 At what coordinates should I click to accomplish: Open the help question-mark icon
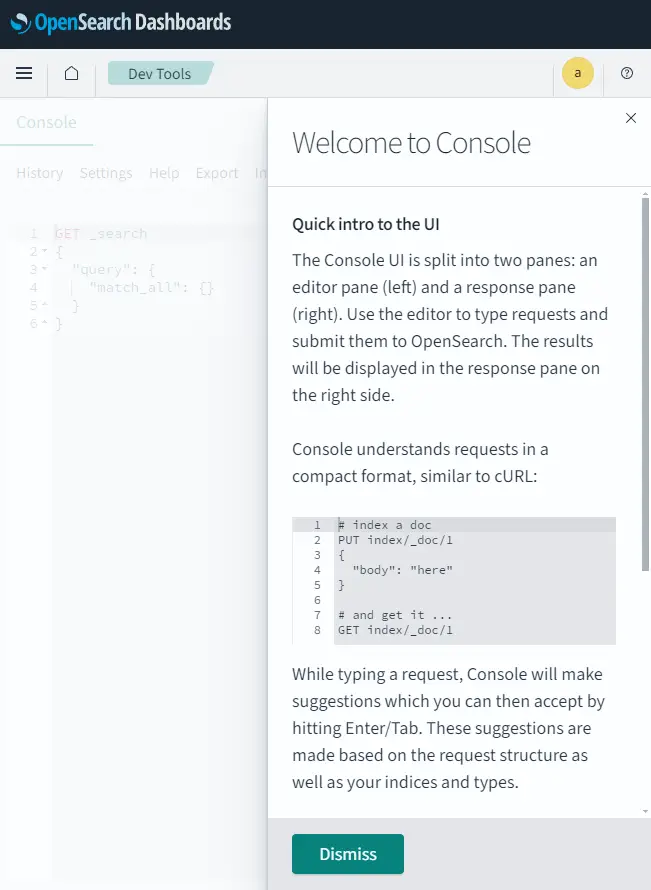point(627,73)
